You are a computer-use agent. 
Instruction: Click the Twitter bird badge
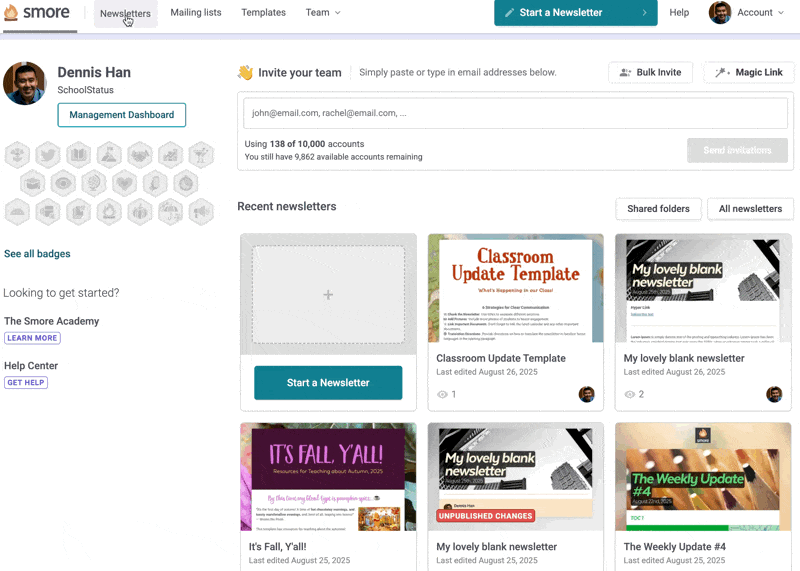click(47, 154)
